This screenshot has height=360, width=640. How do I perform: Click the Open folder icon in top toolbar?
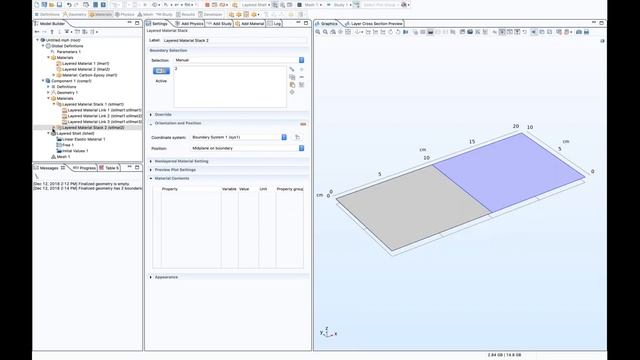coord(52,4)
